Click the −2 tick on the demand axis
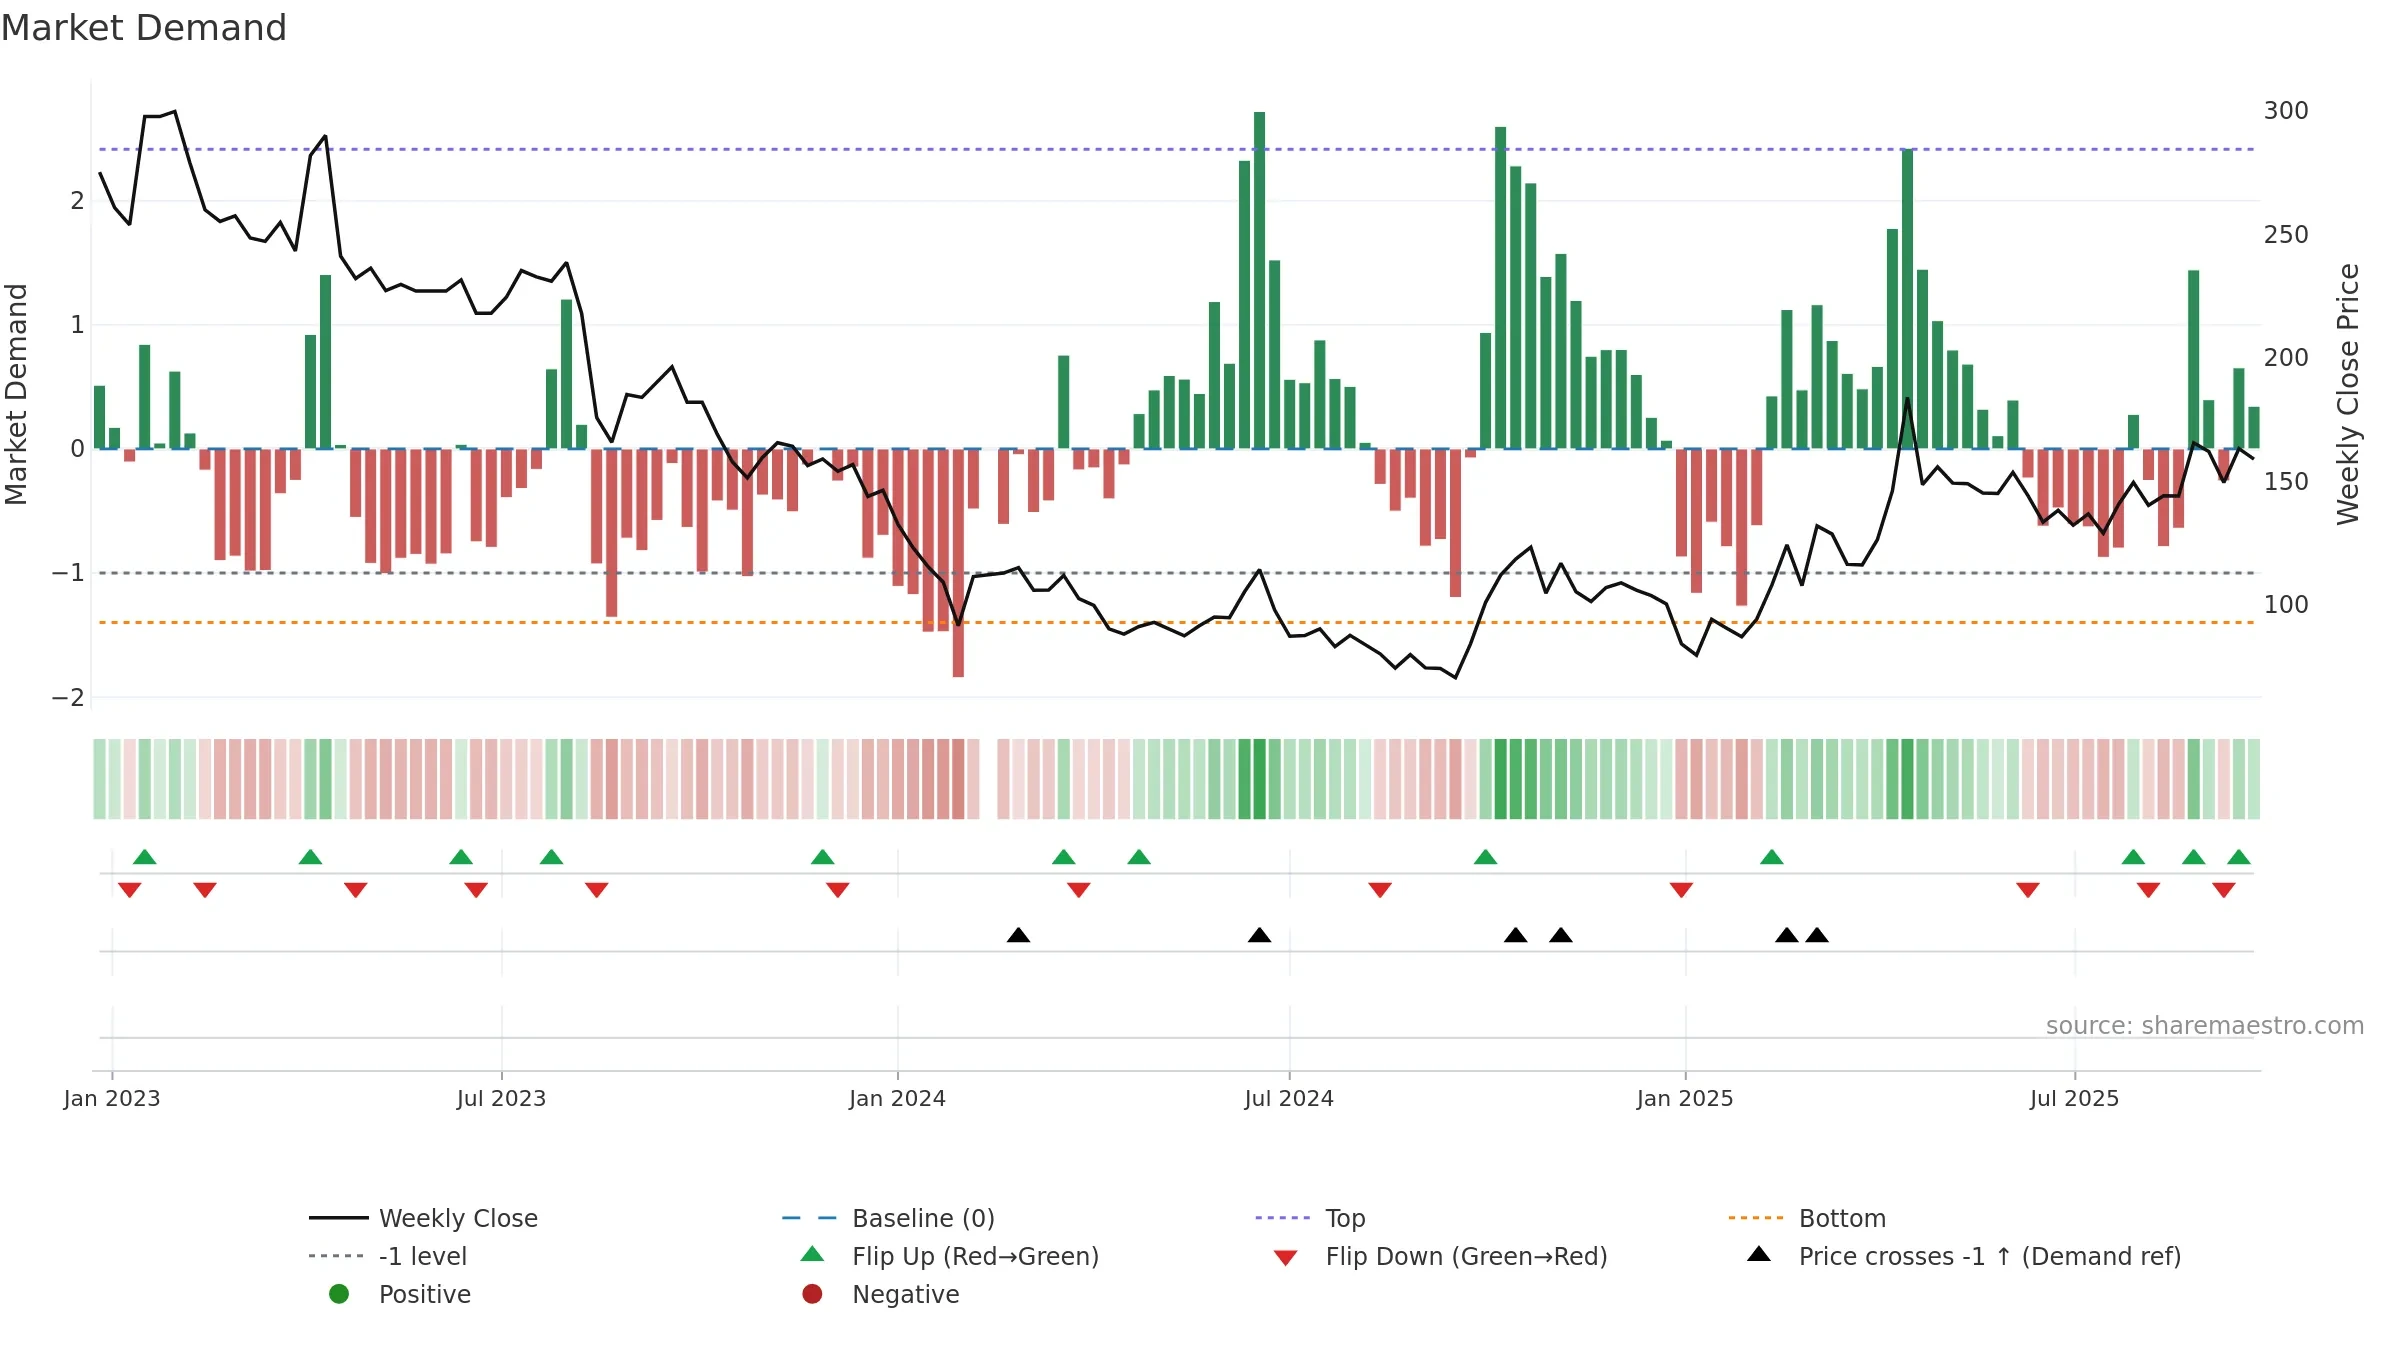 68,698
